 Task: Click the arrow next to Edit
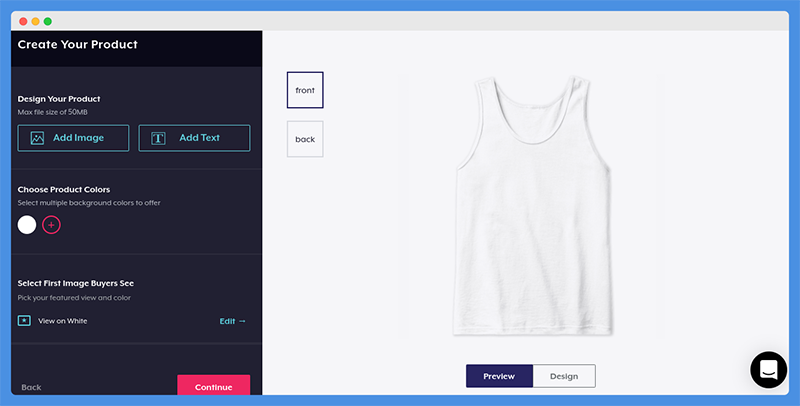242,321
